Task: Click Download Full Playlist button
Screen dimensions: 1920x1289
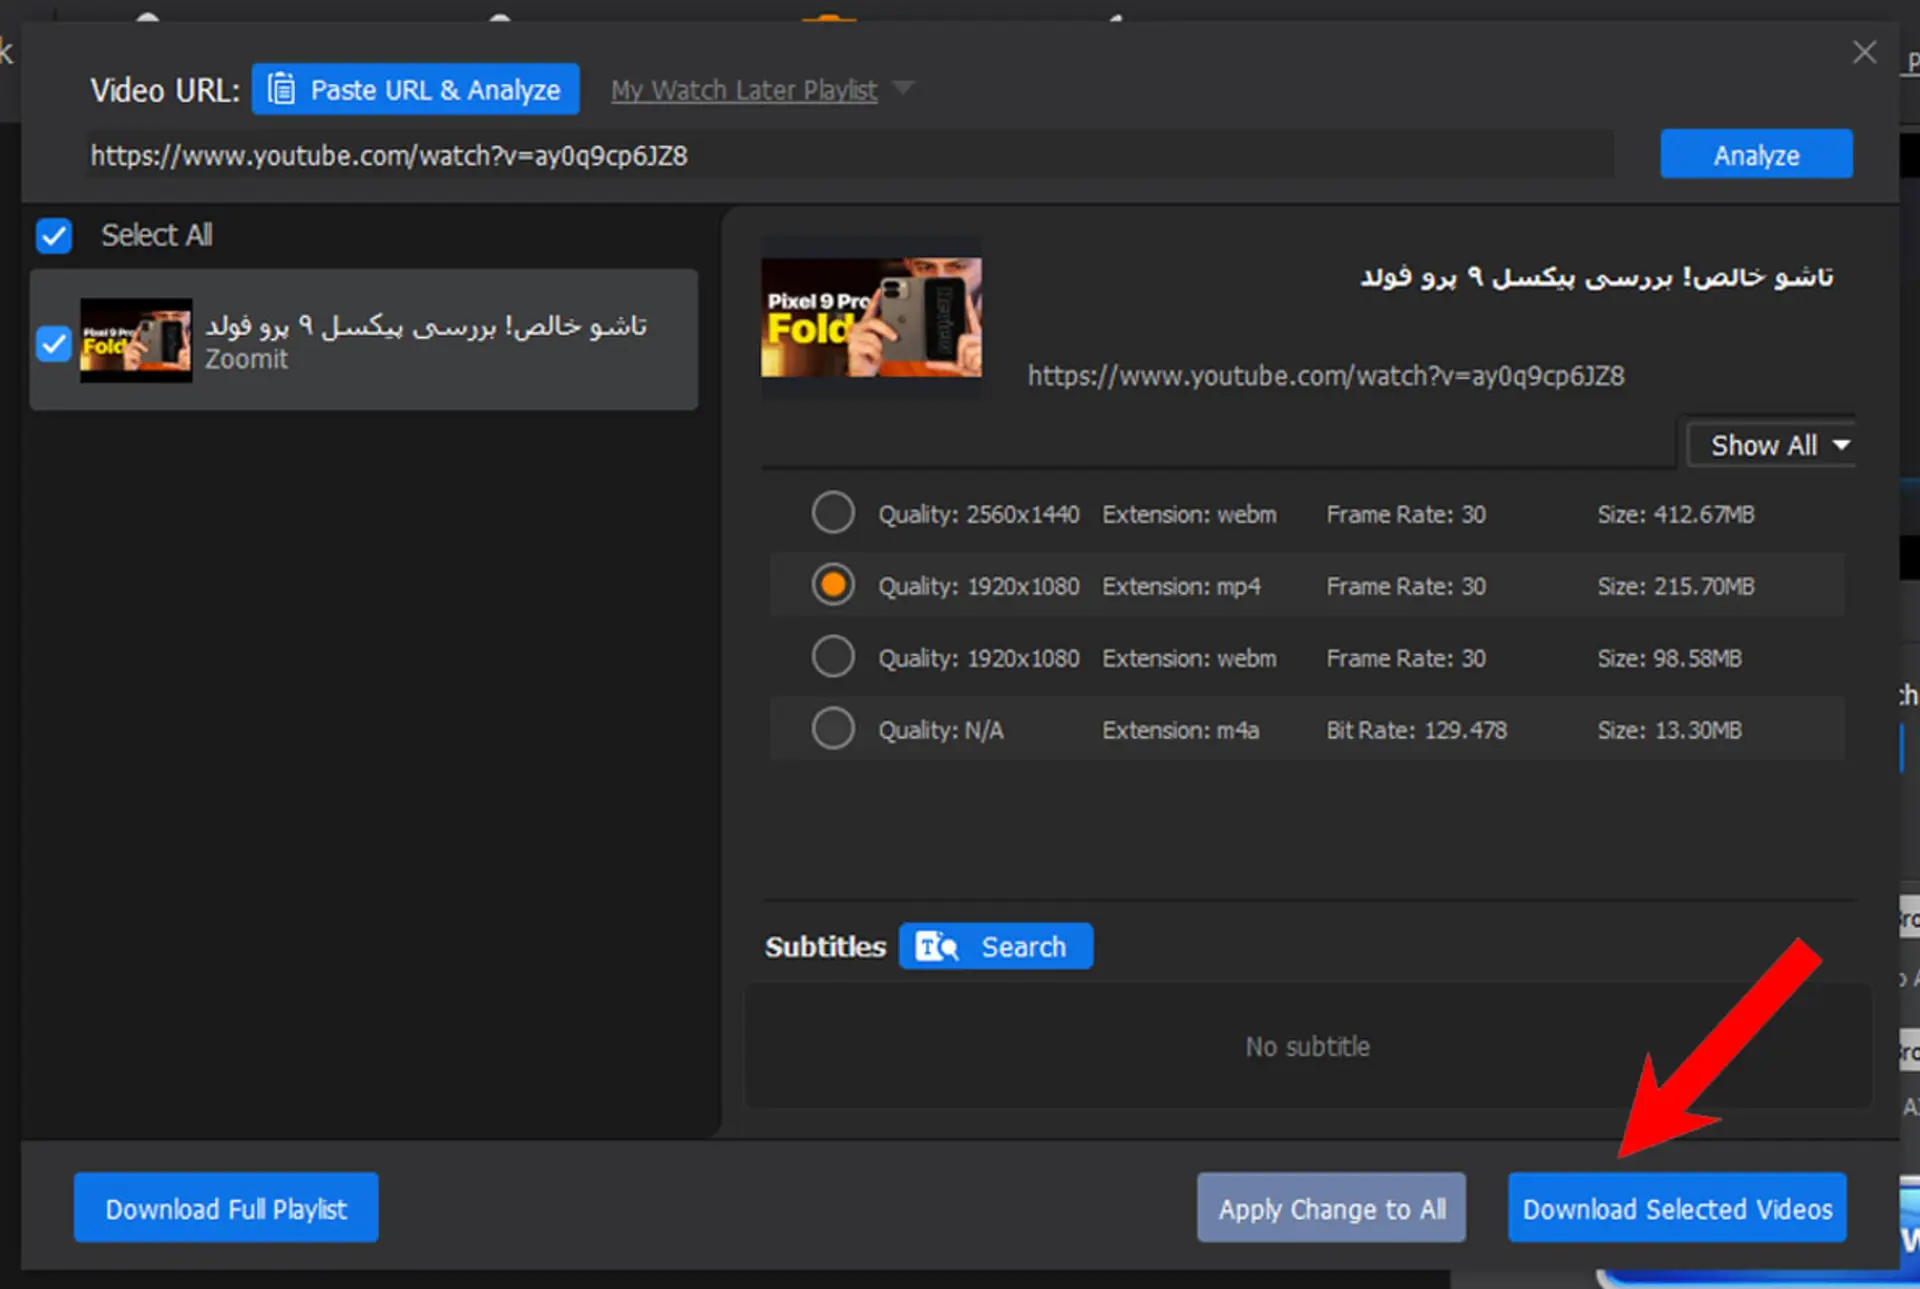Action: point(226,1208)
